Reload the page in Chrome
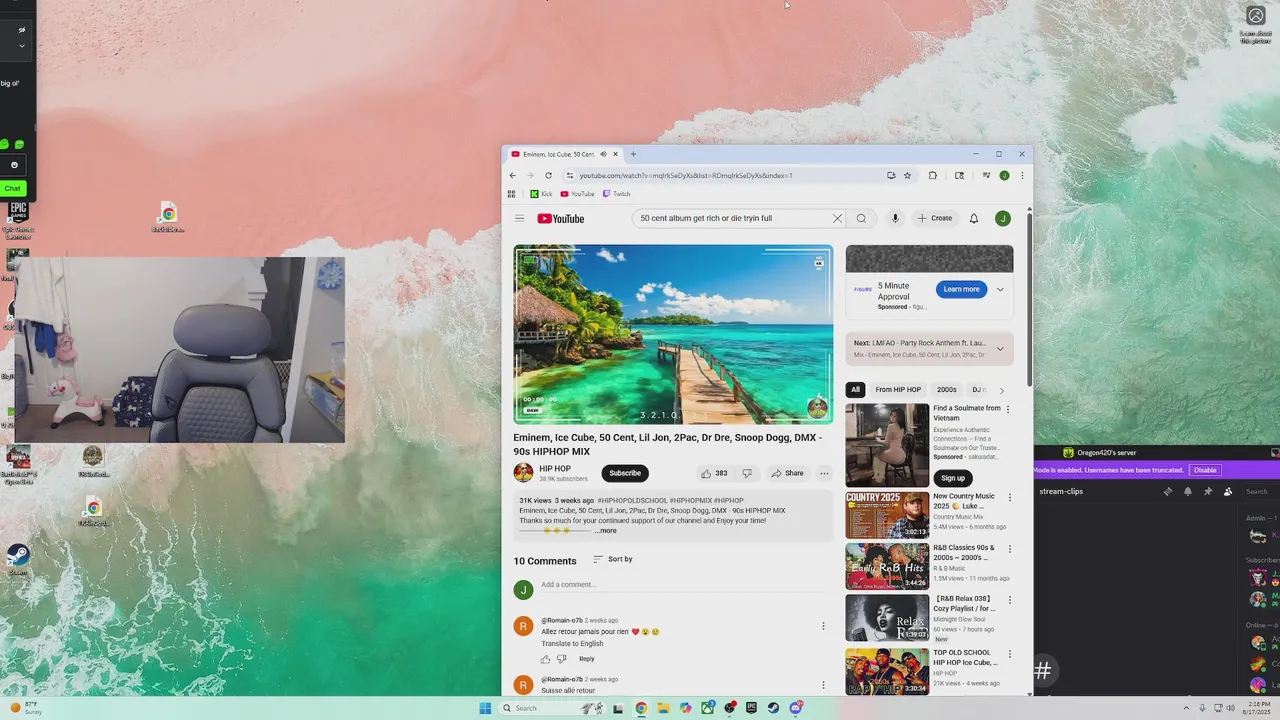The width and height of the screenshot is (1280, 720). click(548, 175)
